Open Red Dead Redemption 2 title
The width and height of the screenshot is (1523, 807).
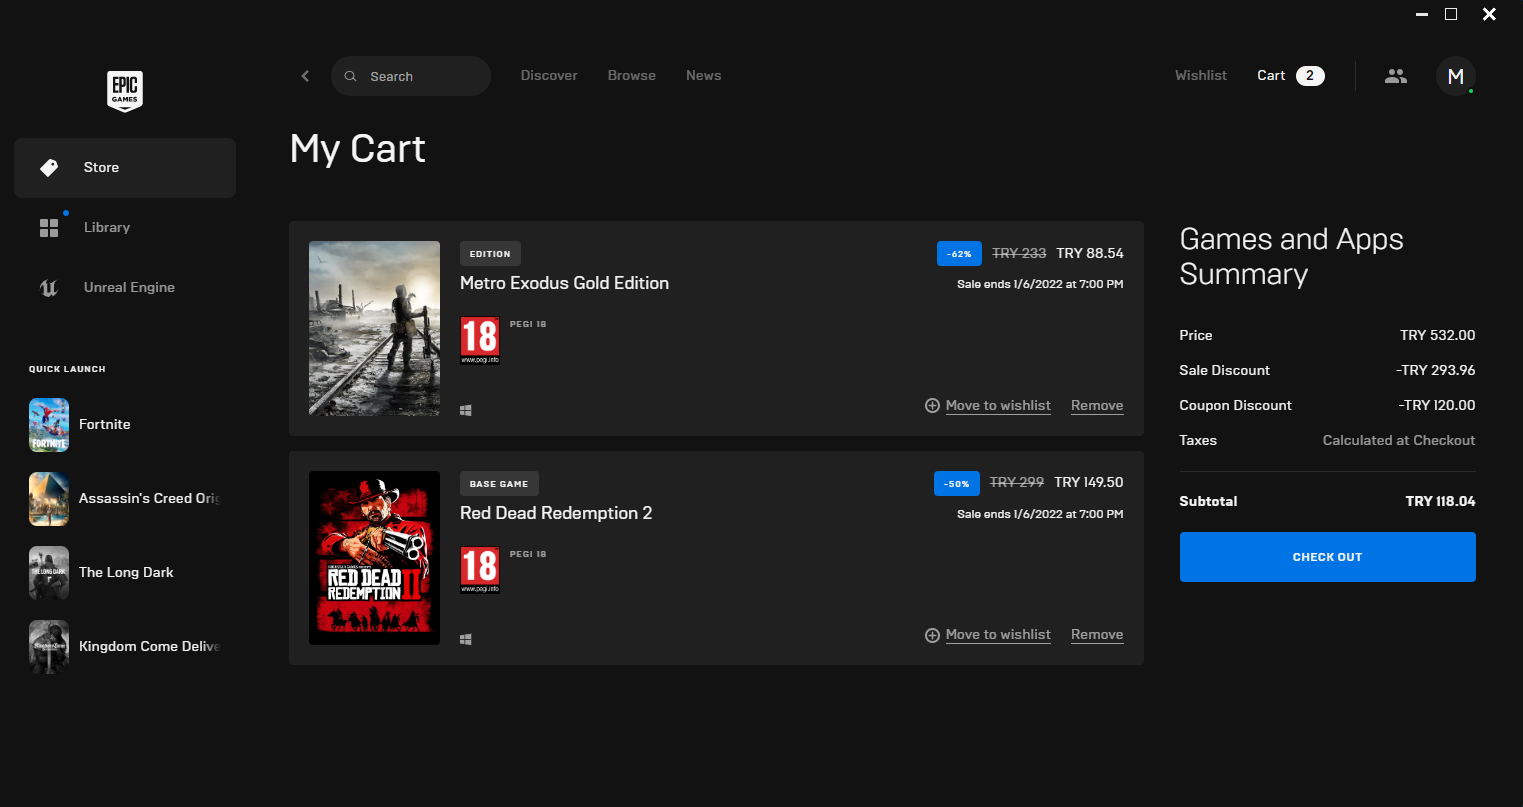[556, 513]
